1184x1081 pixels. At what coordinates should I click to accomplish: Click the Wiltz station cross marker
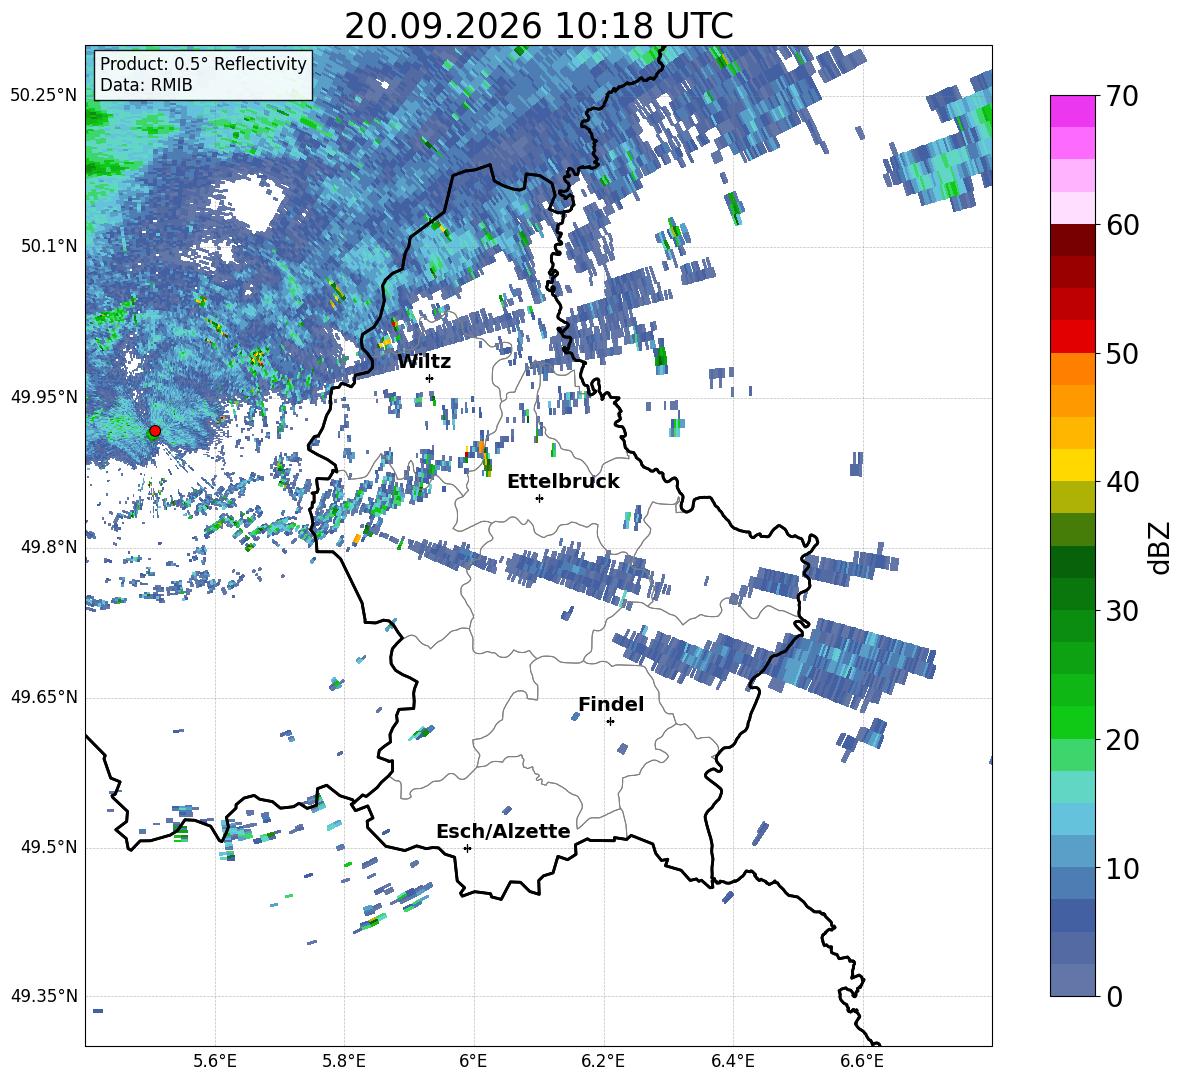[430, 378]
